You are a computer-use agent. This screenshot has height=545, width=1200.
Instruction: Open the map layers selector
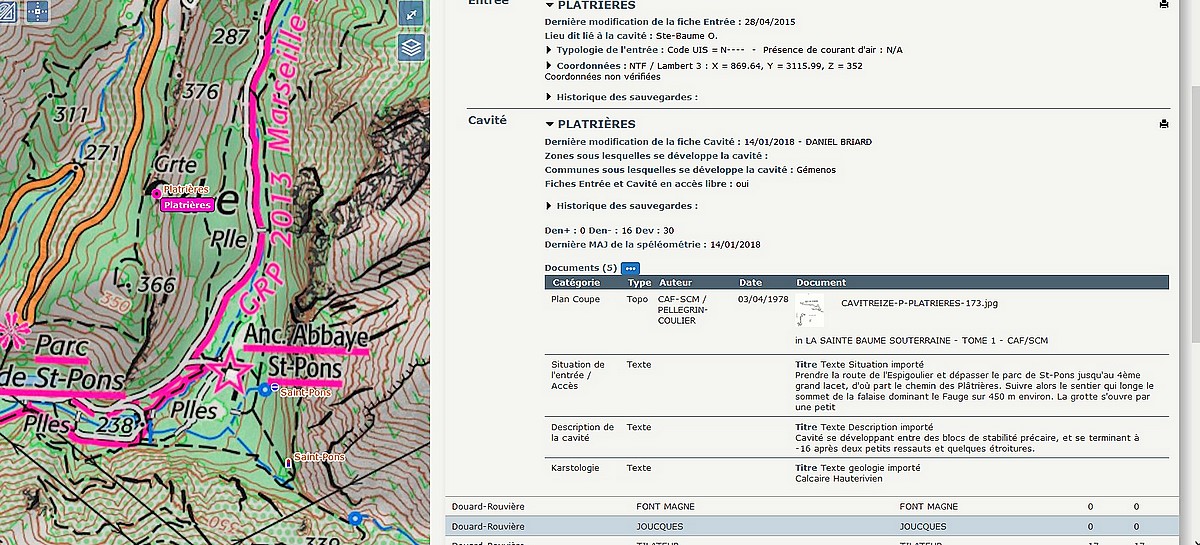coord(412,47)
